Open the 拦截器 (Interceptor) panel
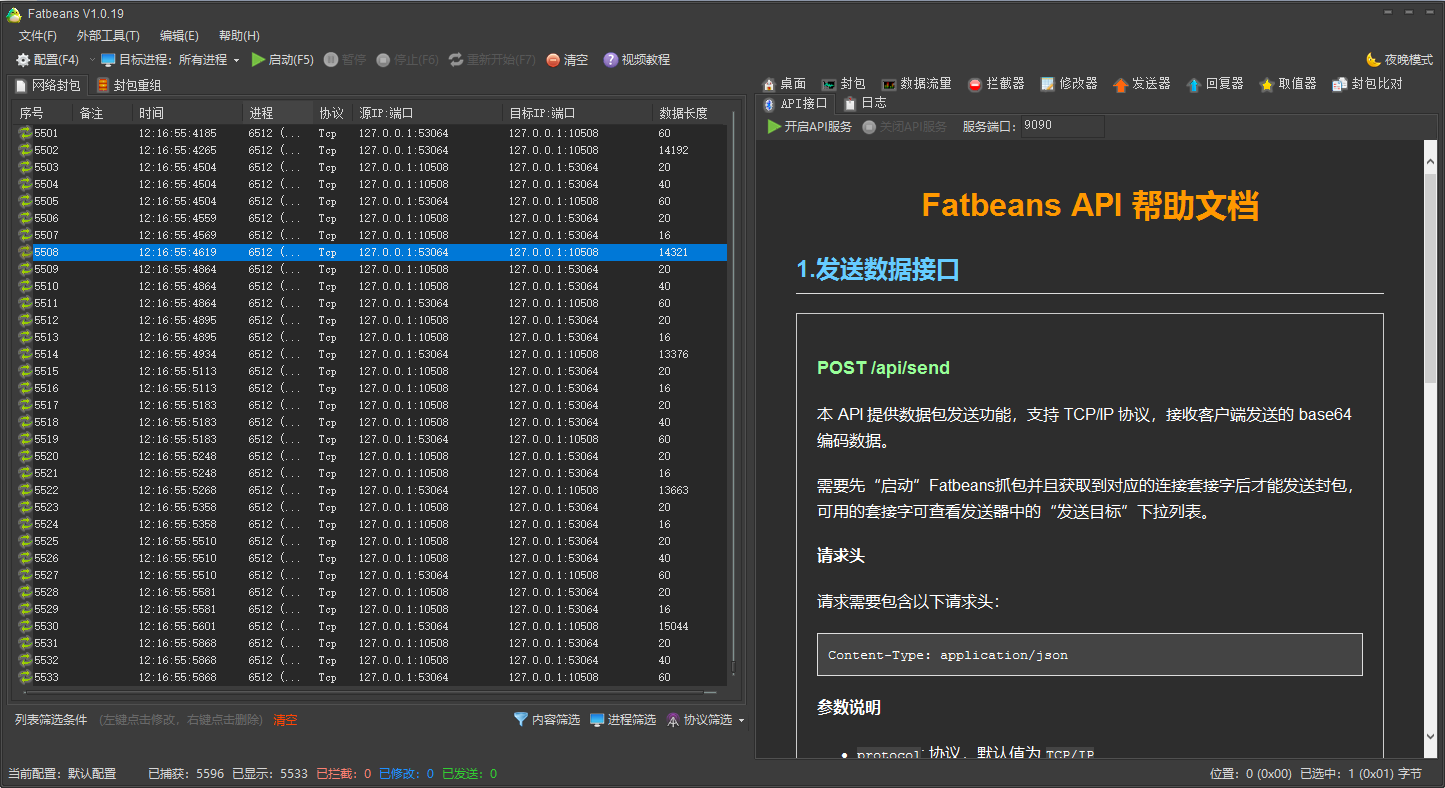This screenshot has width=1445, height=788. tap(995, 83)
